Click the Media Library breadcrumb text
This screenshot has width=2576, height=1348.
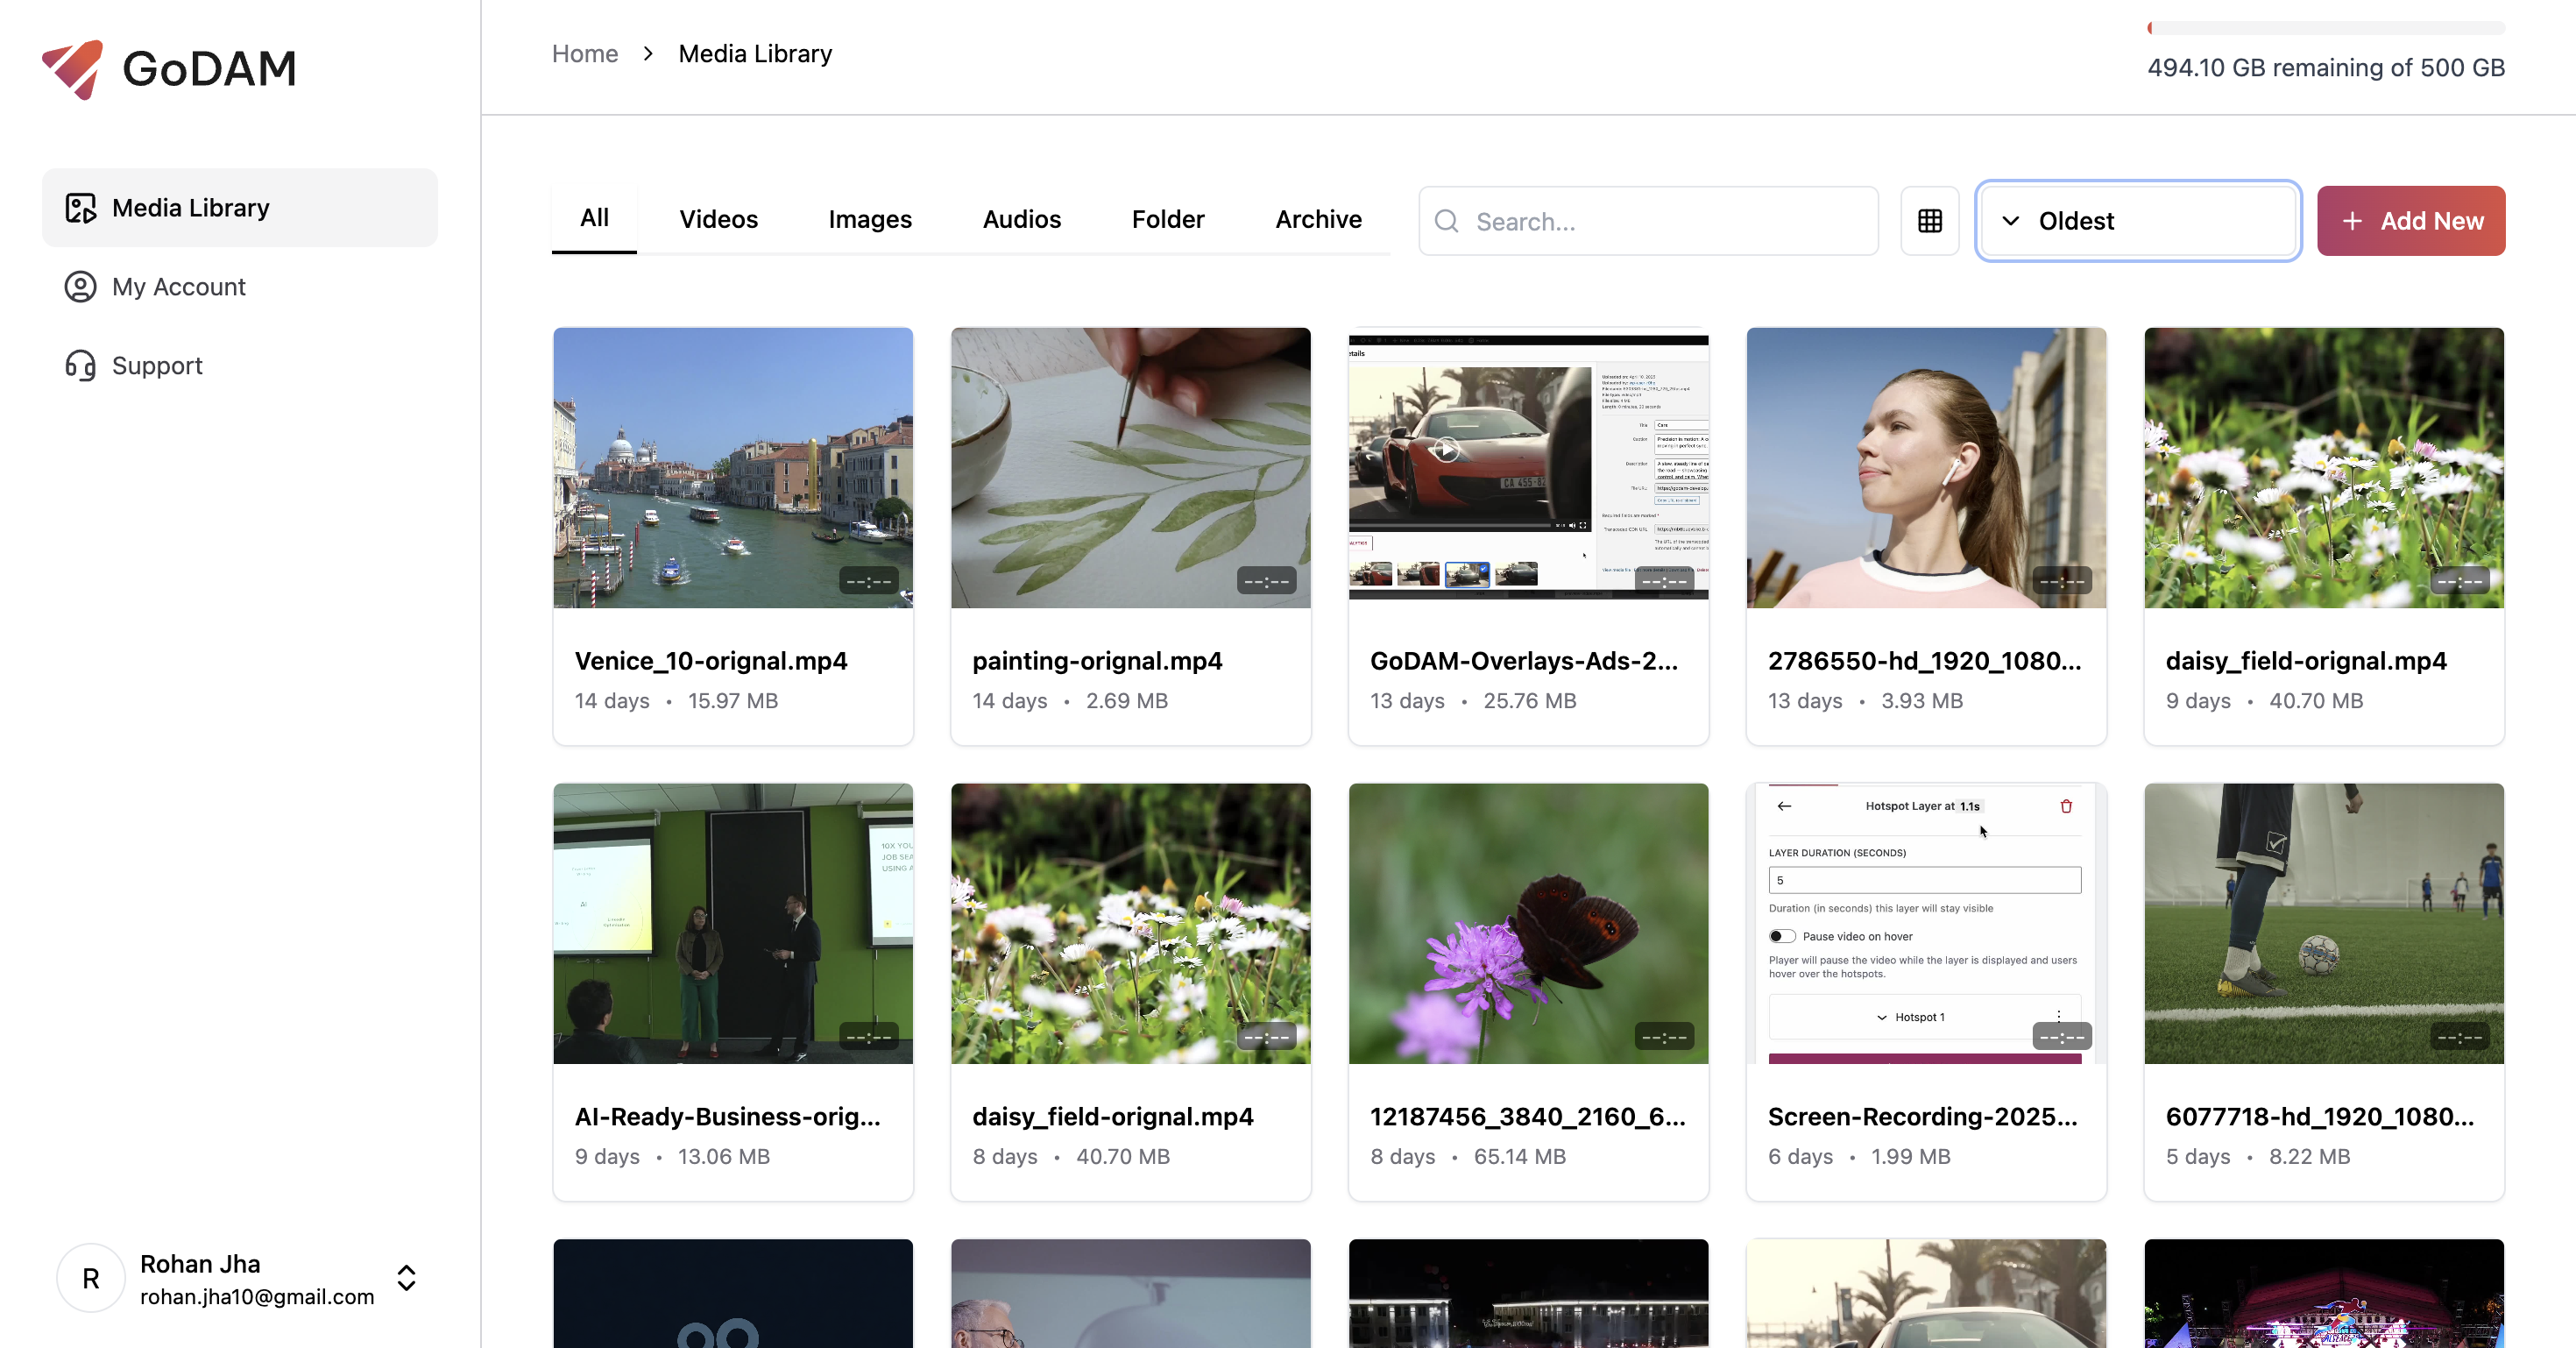click(755, 54)
